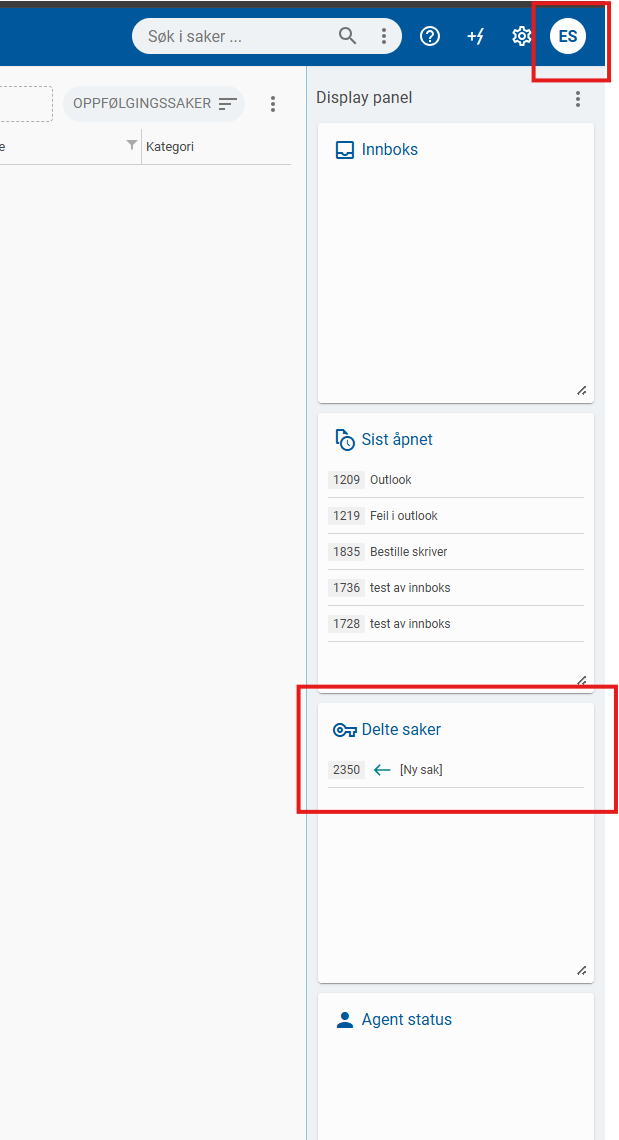Open search options three-dot menu
619x1140 pixels.
pyautogui.click(x=384, y=37)
